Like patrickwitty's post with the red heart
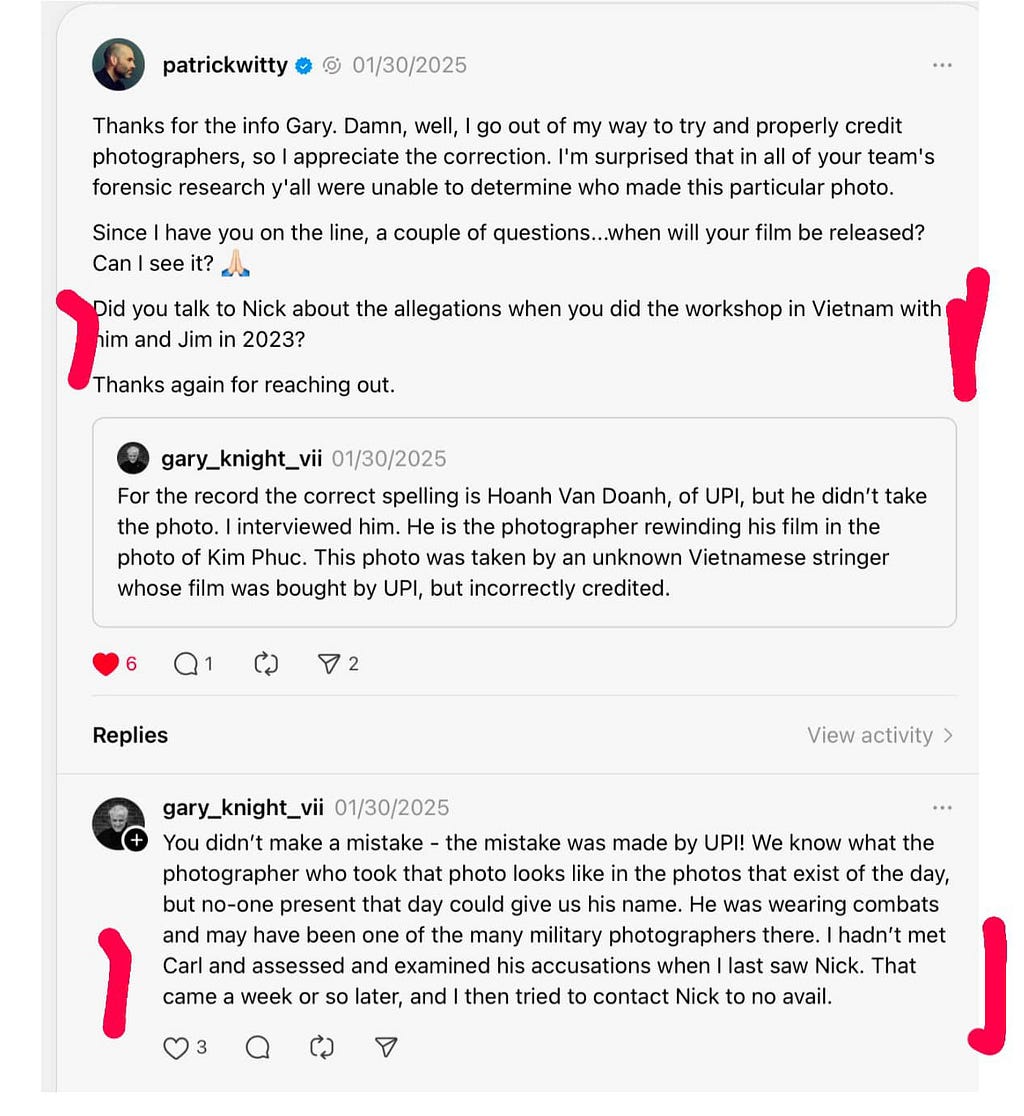 pyautogui.click(x=105, y=664)
